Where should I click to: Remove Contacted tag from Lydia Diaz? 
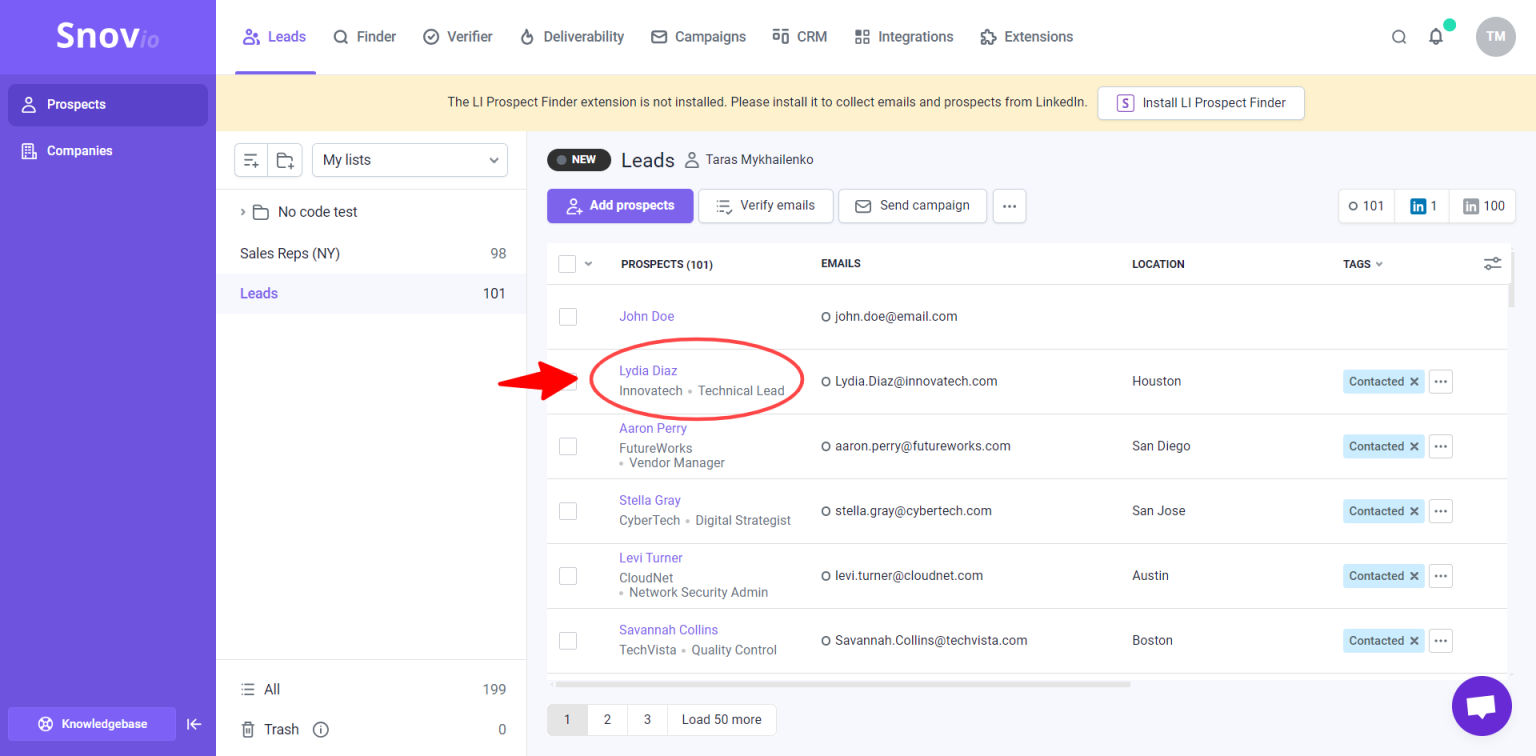point(1414,382)
